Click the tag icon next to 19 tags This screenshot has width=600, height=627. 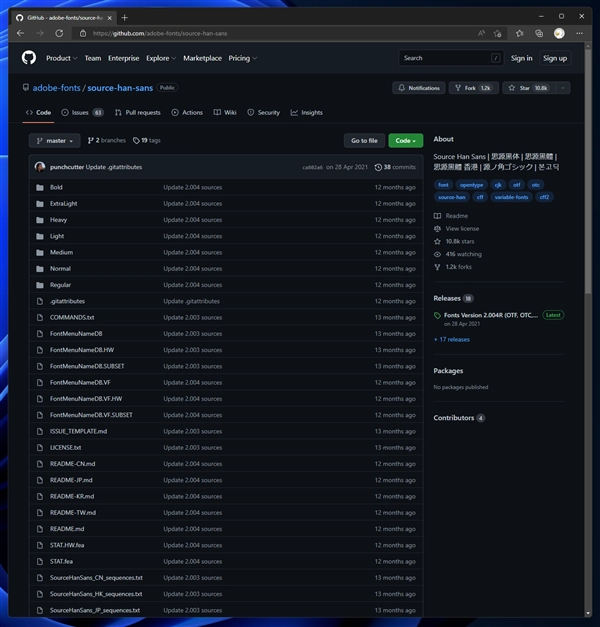click(136, 140)
